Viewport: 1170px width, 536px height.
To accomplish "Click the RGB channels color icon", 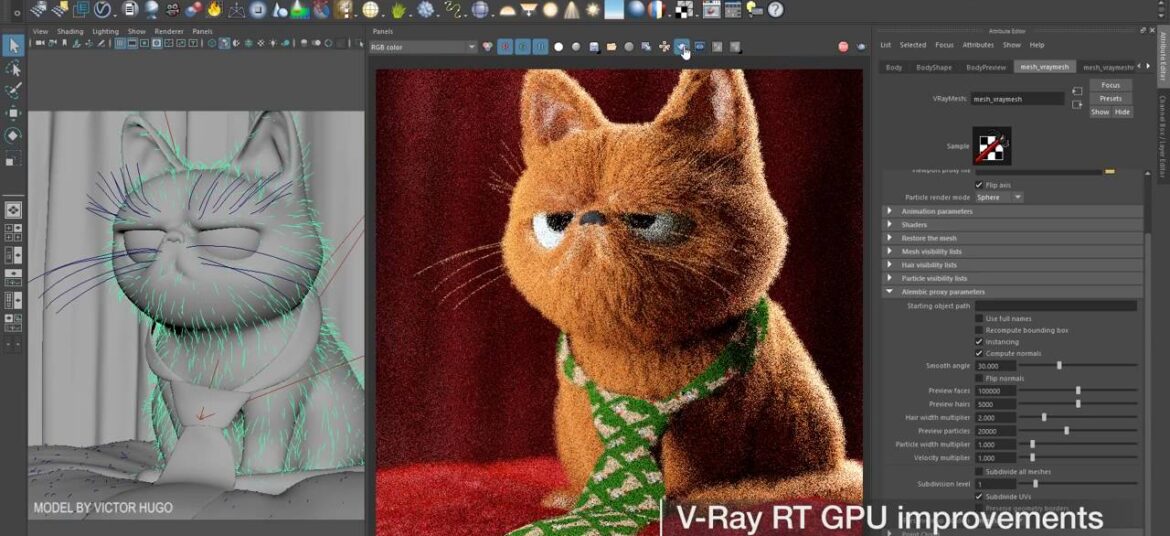I will pos(487,46).
